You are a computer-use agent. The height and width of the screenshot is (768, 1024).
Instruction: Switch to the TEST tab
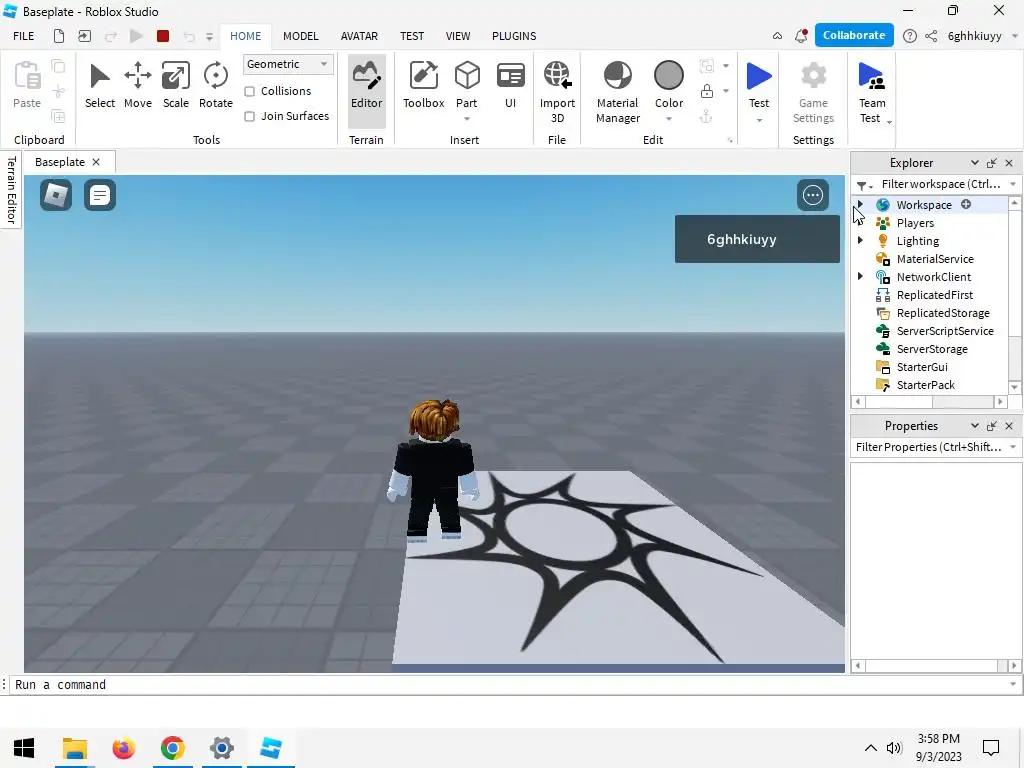412,36
